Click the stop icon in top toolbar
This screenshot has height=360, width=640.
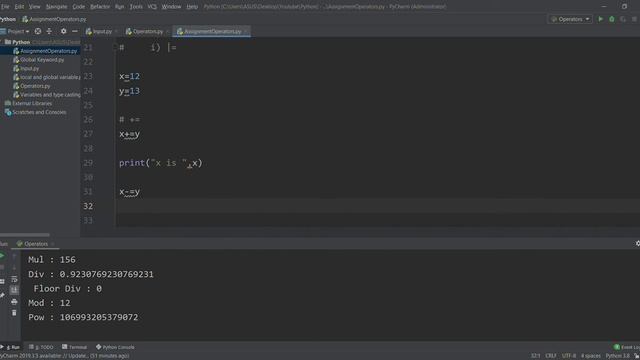click(634, 19)
